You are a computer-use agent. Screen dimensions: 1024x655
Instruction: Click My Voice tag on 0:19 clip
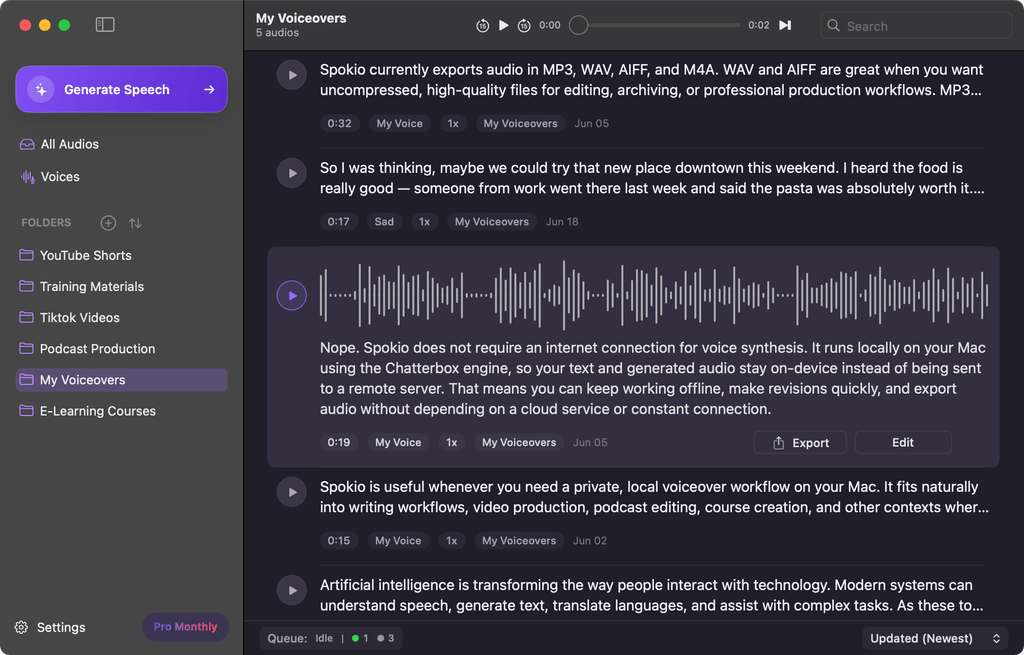(x=398, y=443)
